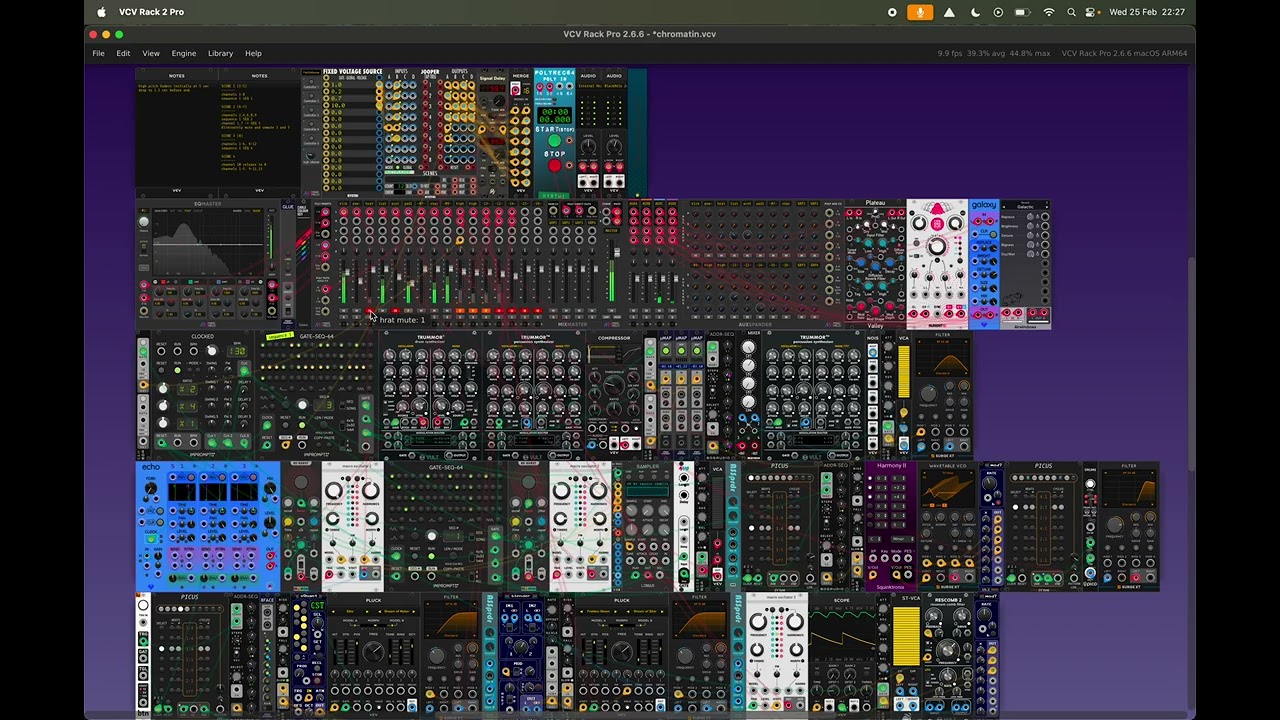Click the first NOTES module text area
The width and height of the screenshot is (1280, 720).
[177, 135]
